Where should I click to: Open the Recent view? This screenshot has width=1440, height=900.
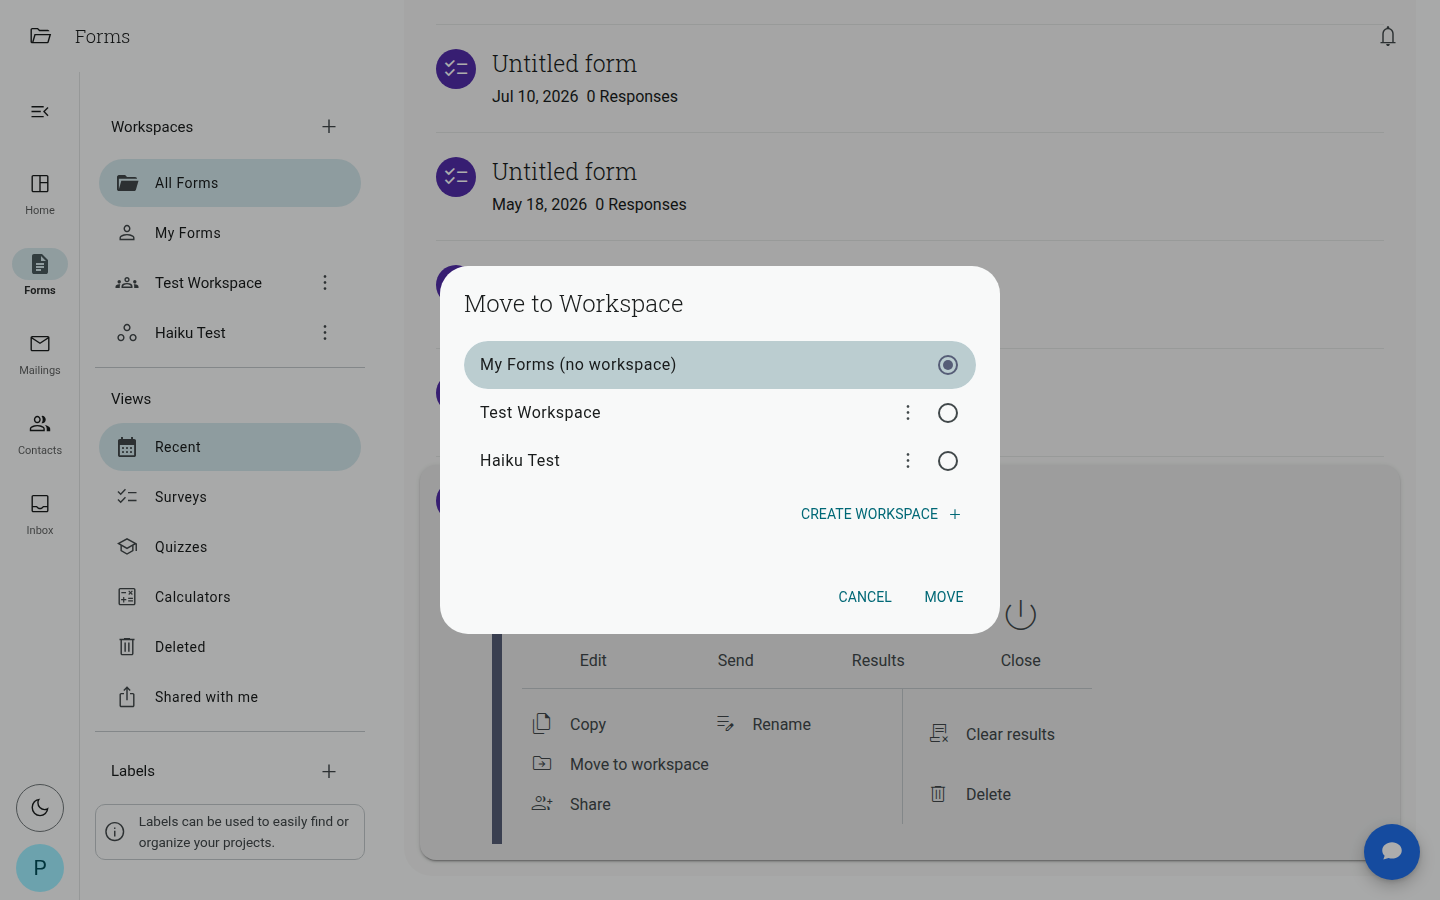230,447
